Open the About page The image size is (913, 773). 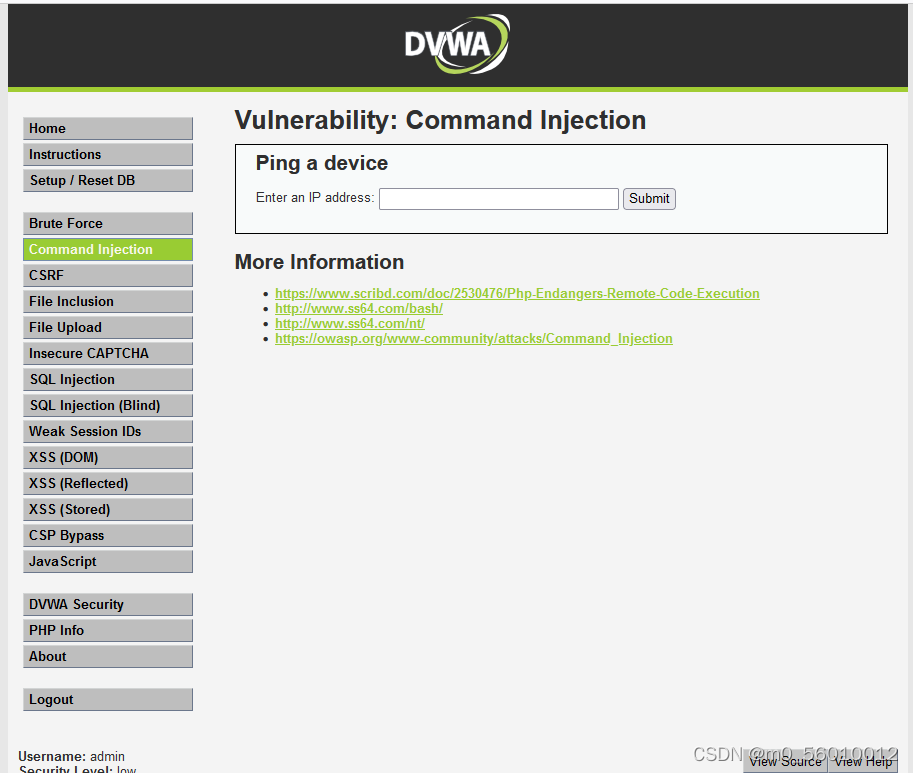click(x=108, y=657)
